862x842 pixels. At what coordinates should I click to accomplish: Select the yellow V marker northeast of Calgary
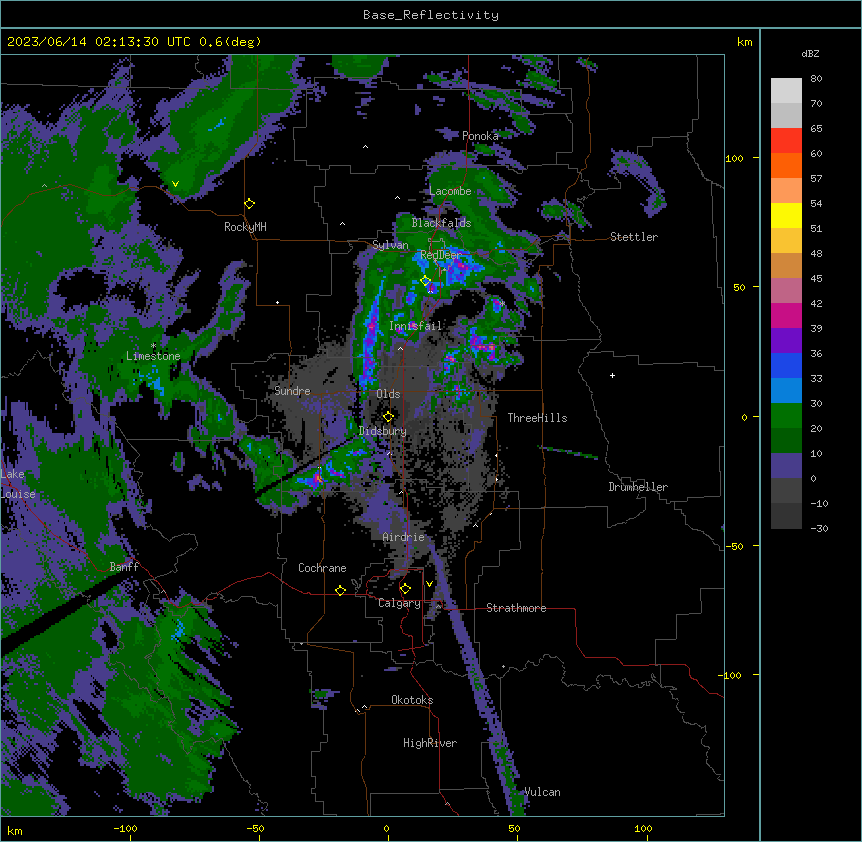coord(429,584)
